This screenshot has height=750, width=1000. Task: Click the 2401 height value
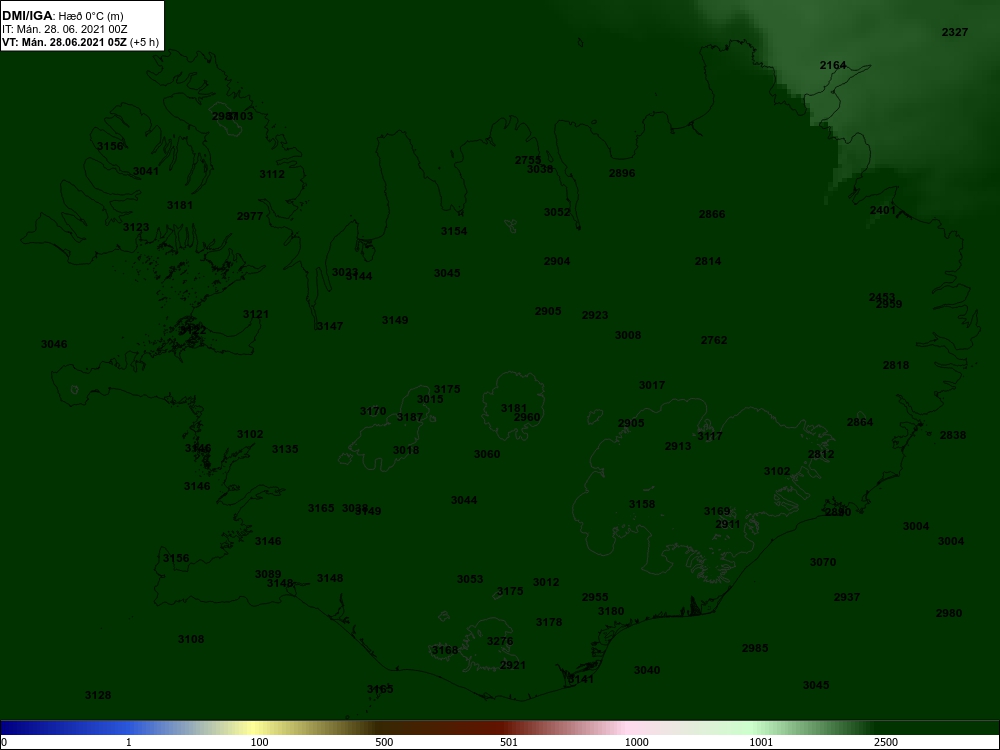(x=883, y=210)
